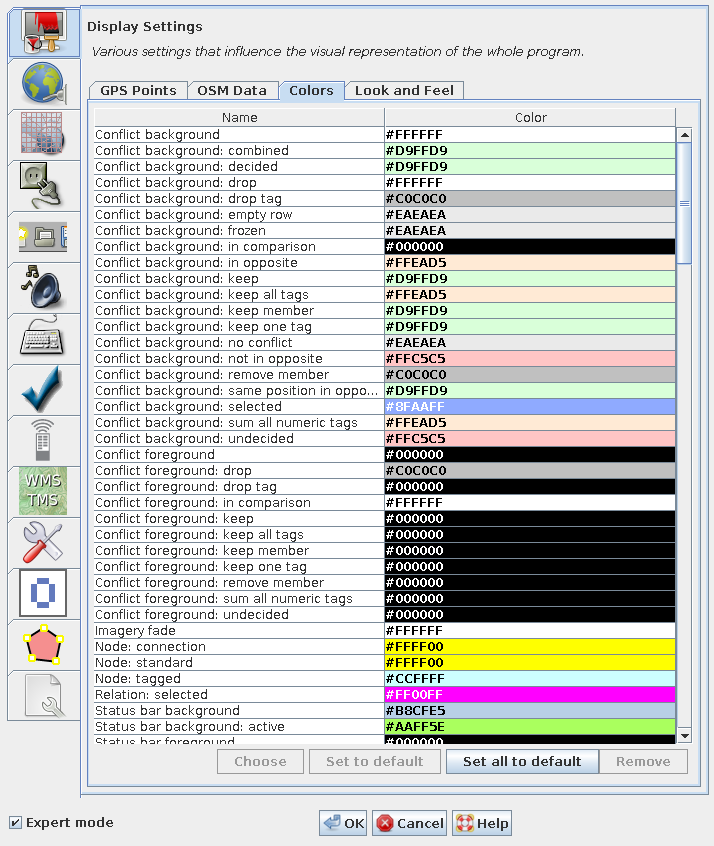The width and height of the screenshot is (714, 846).
Task: Toggle the Expert mode checkbox
Action: coord(15,823)
